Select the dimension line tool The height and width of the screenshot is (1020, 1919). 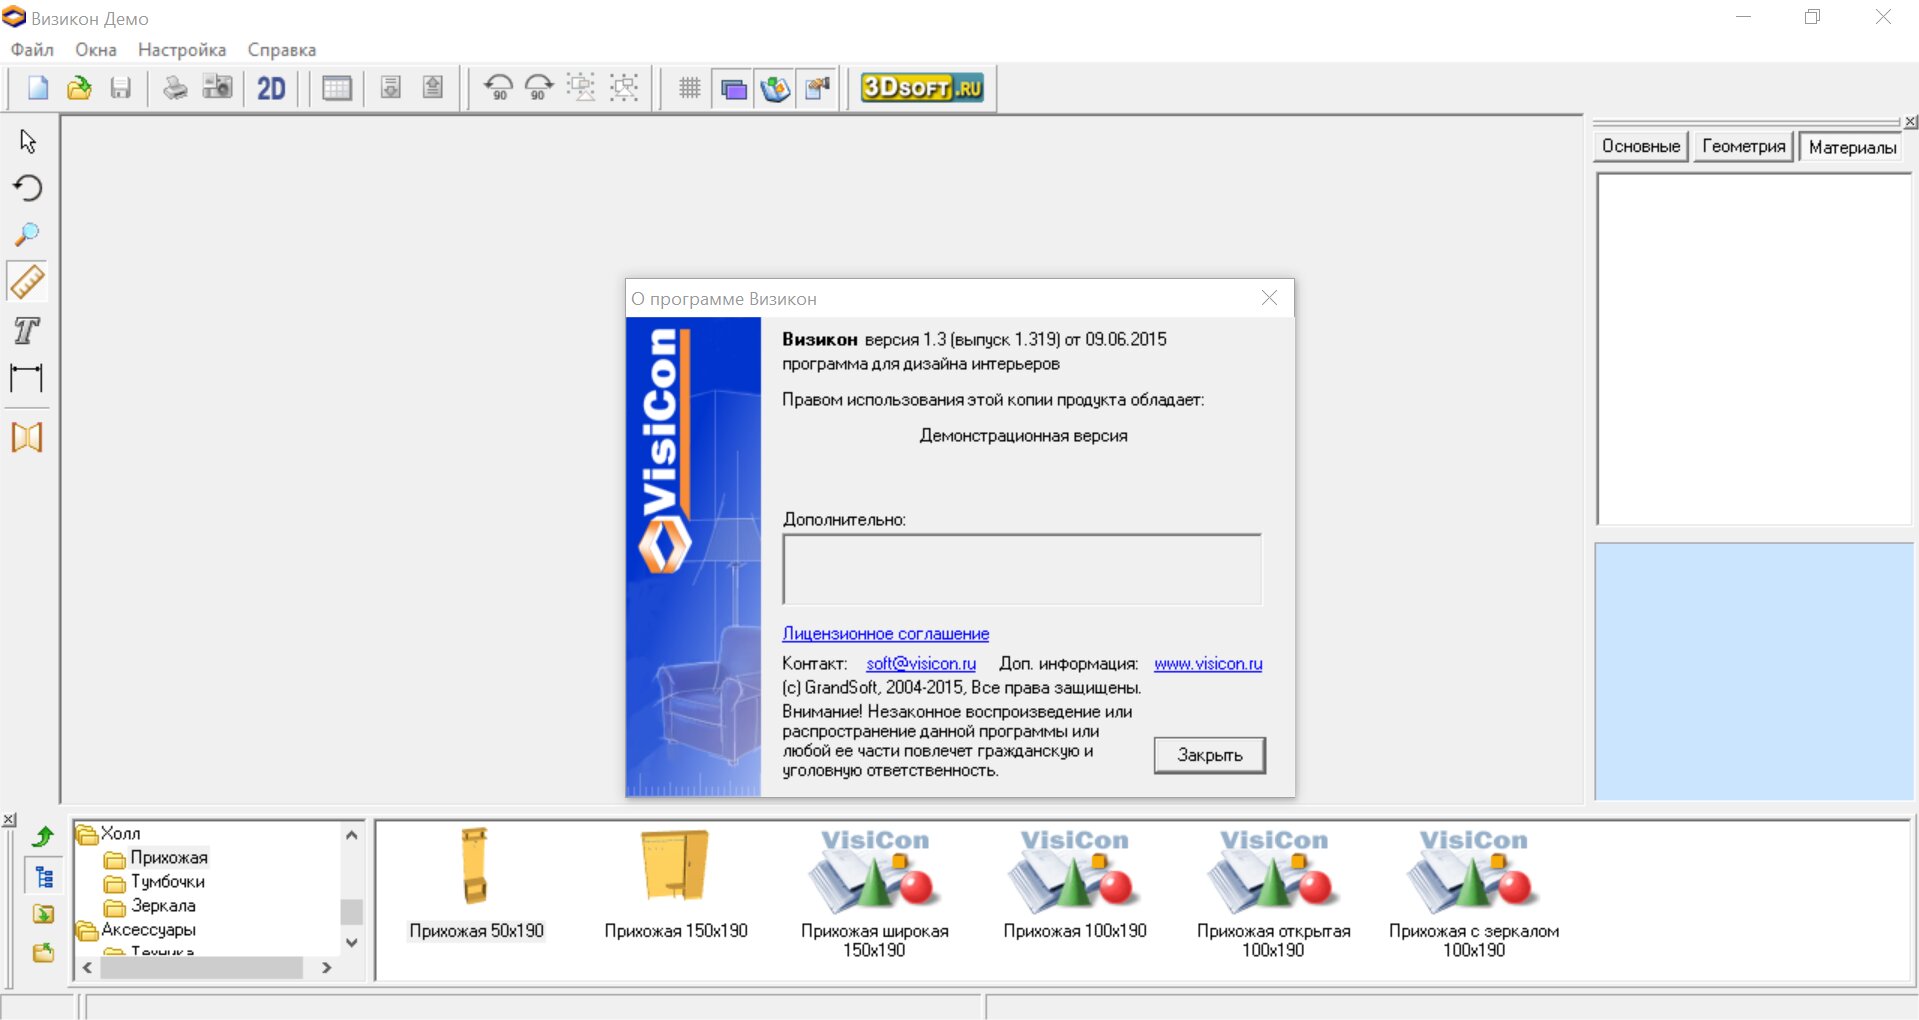27,378
